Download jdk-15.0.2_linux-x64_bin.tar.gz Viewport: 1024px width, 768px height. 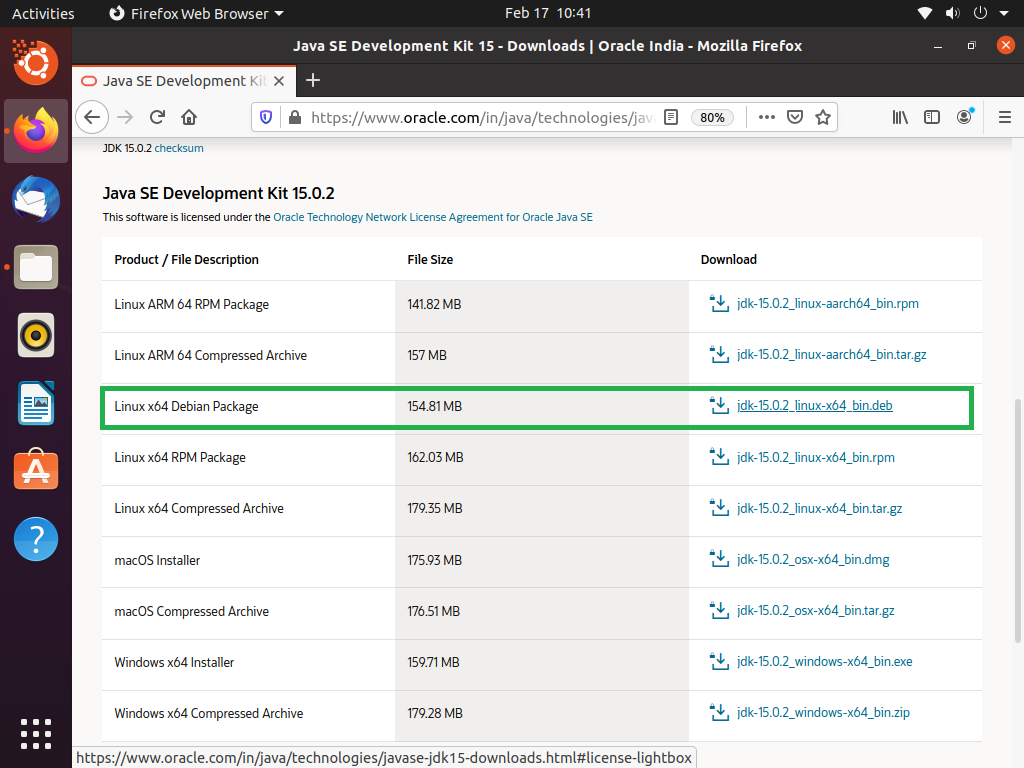tap(820, 509)
